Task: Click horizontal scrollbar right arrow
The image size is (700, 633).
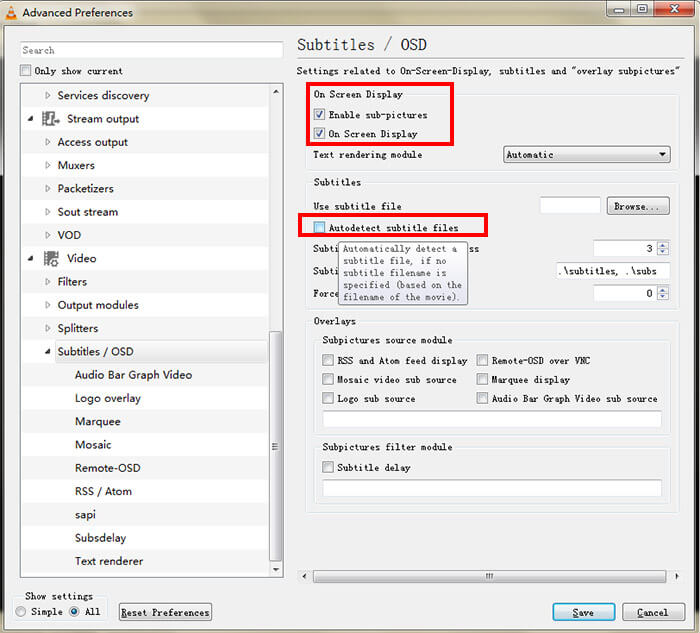Action: pos(677,576)
